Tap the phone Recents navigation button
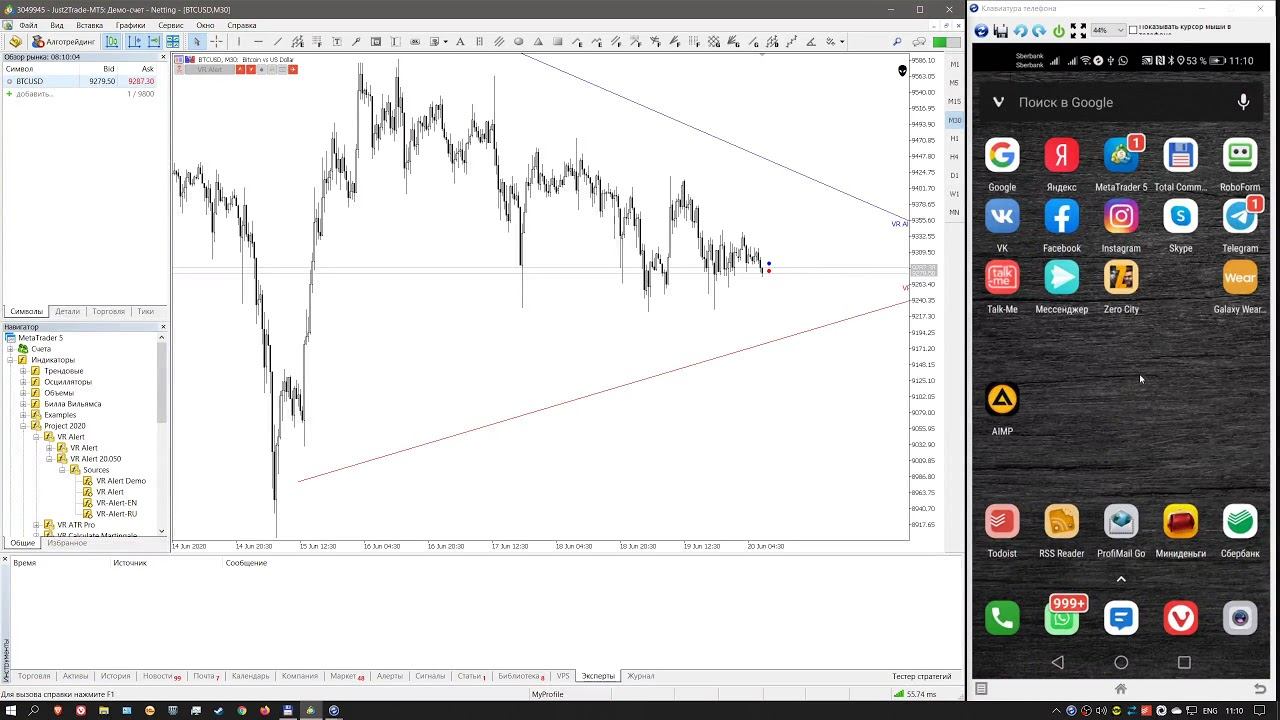This screenshot has height=720, width=1280. [1184, 662]
